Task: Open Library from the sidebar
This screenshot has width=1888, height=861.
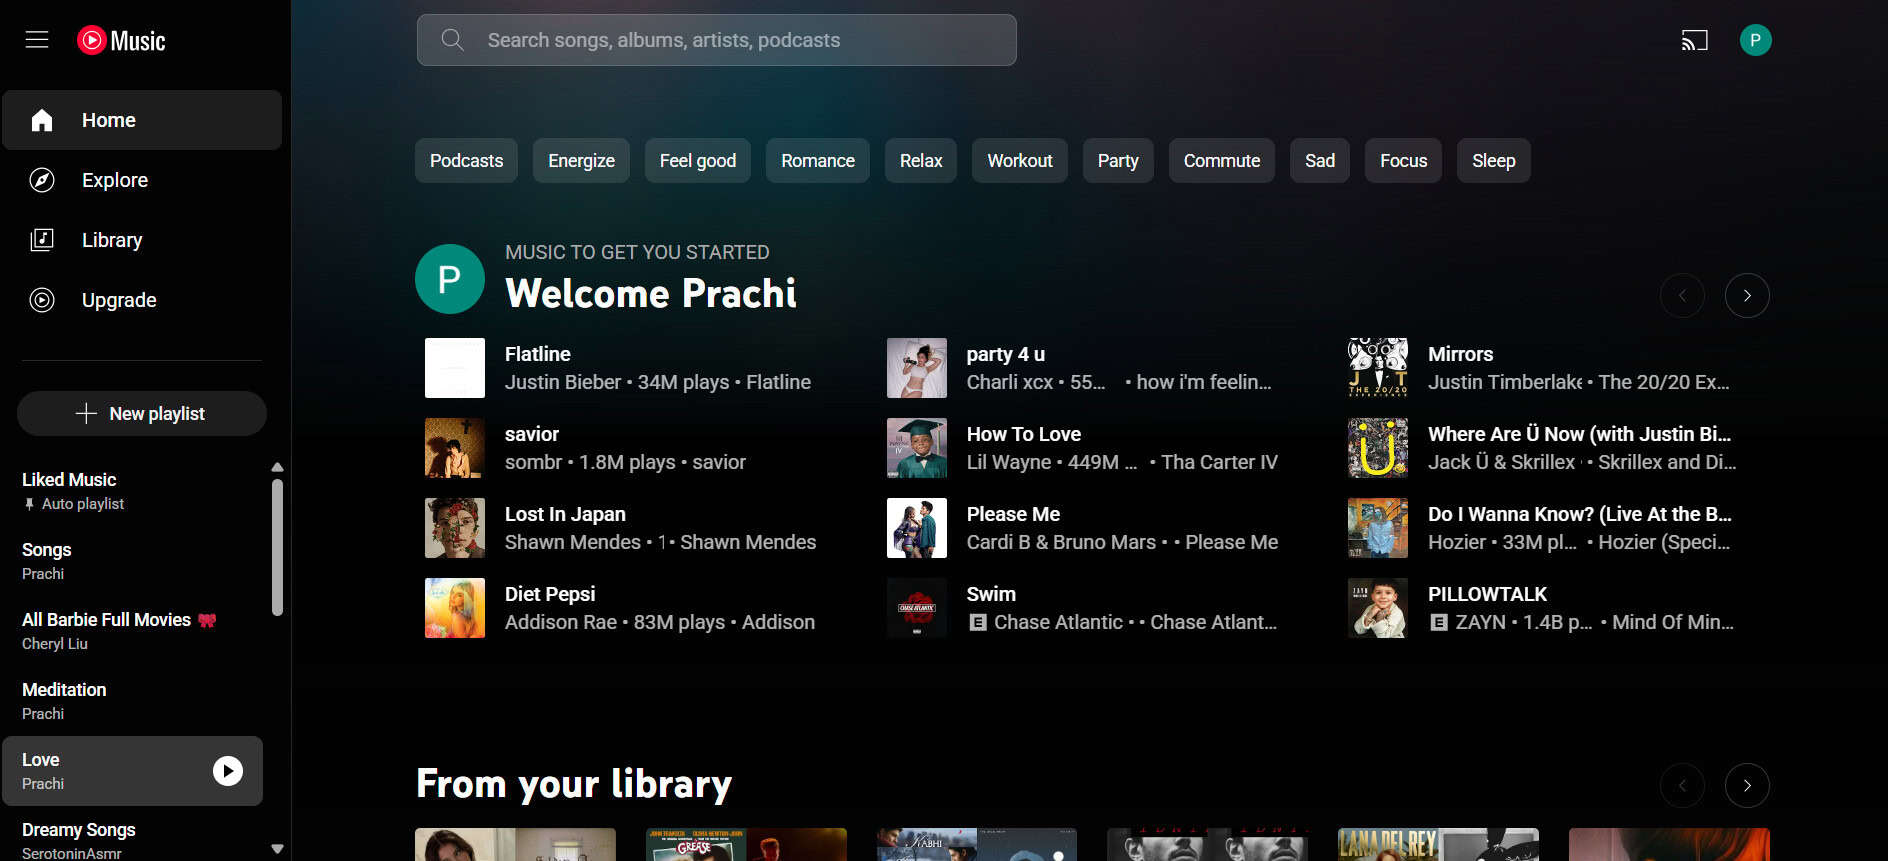Action: pos(112,240)
